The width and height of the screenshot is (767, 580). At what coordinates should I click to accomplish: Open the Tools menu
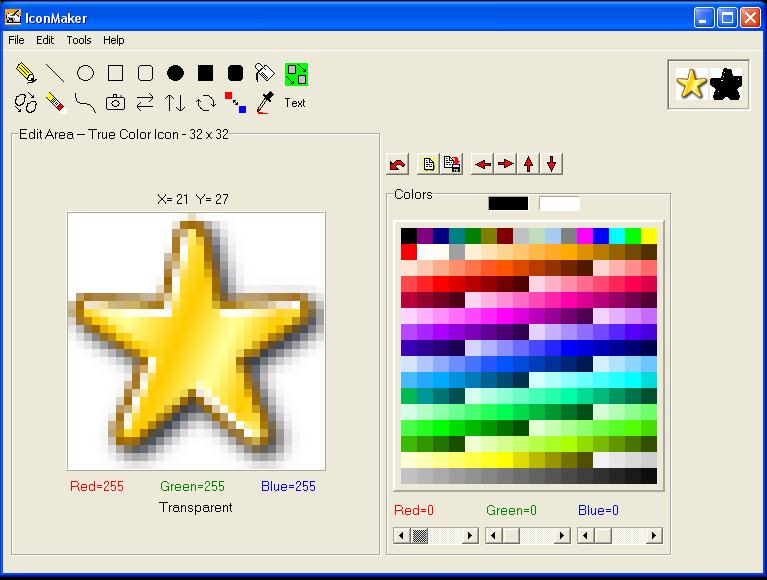(79, 40)
